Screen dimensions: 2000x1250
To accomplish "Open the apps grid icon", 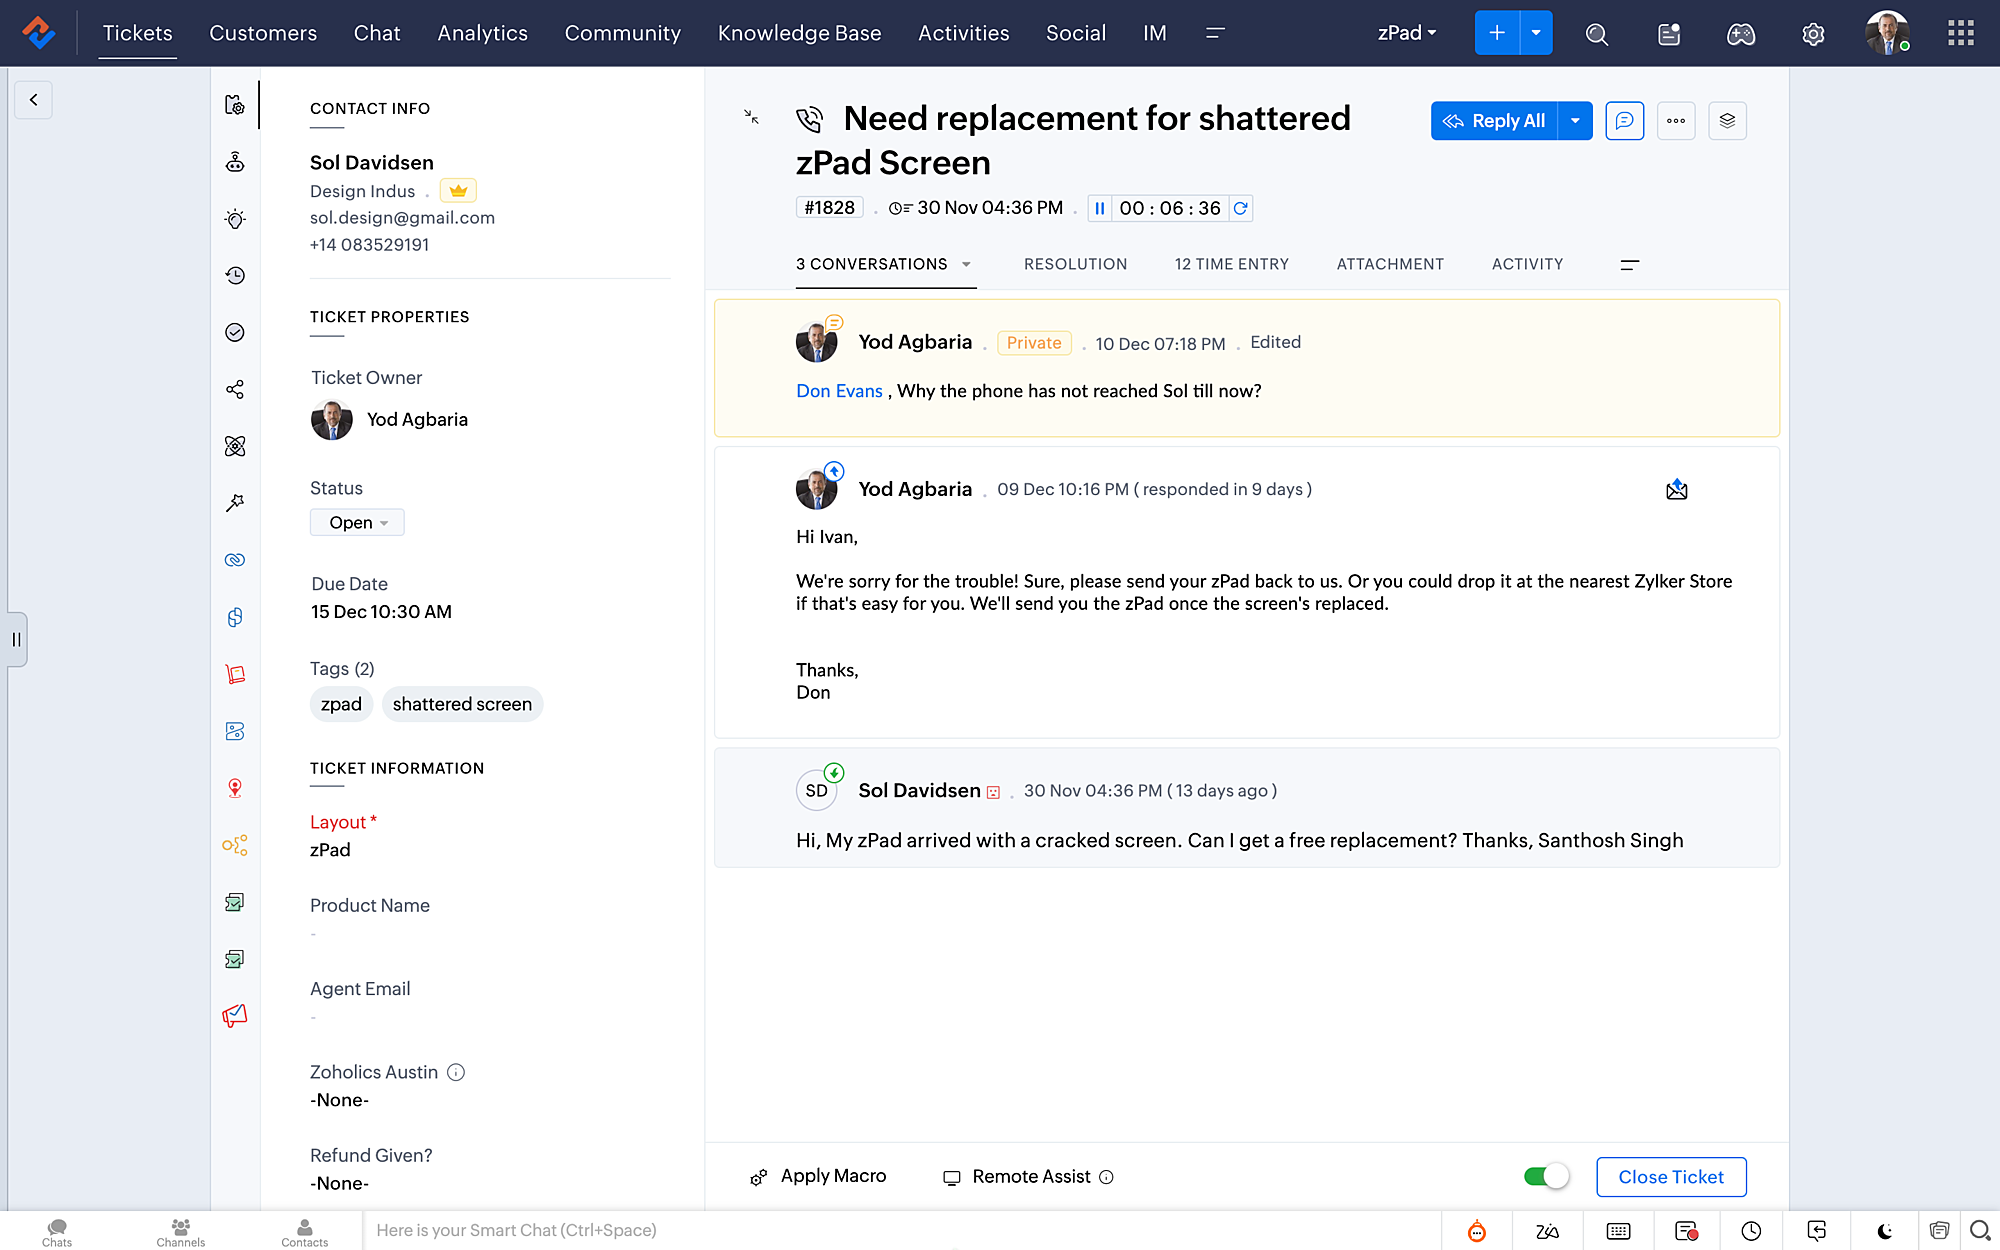I will [1961, 33].
